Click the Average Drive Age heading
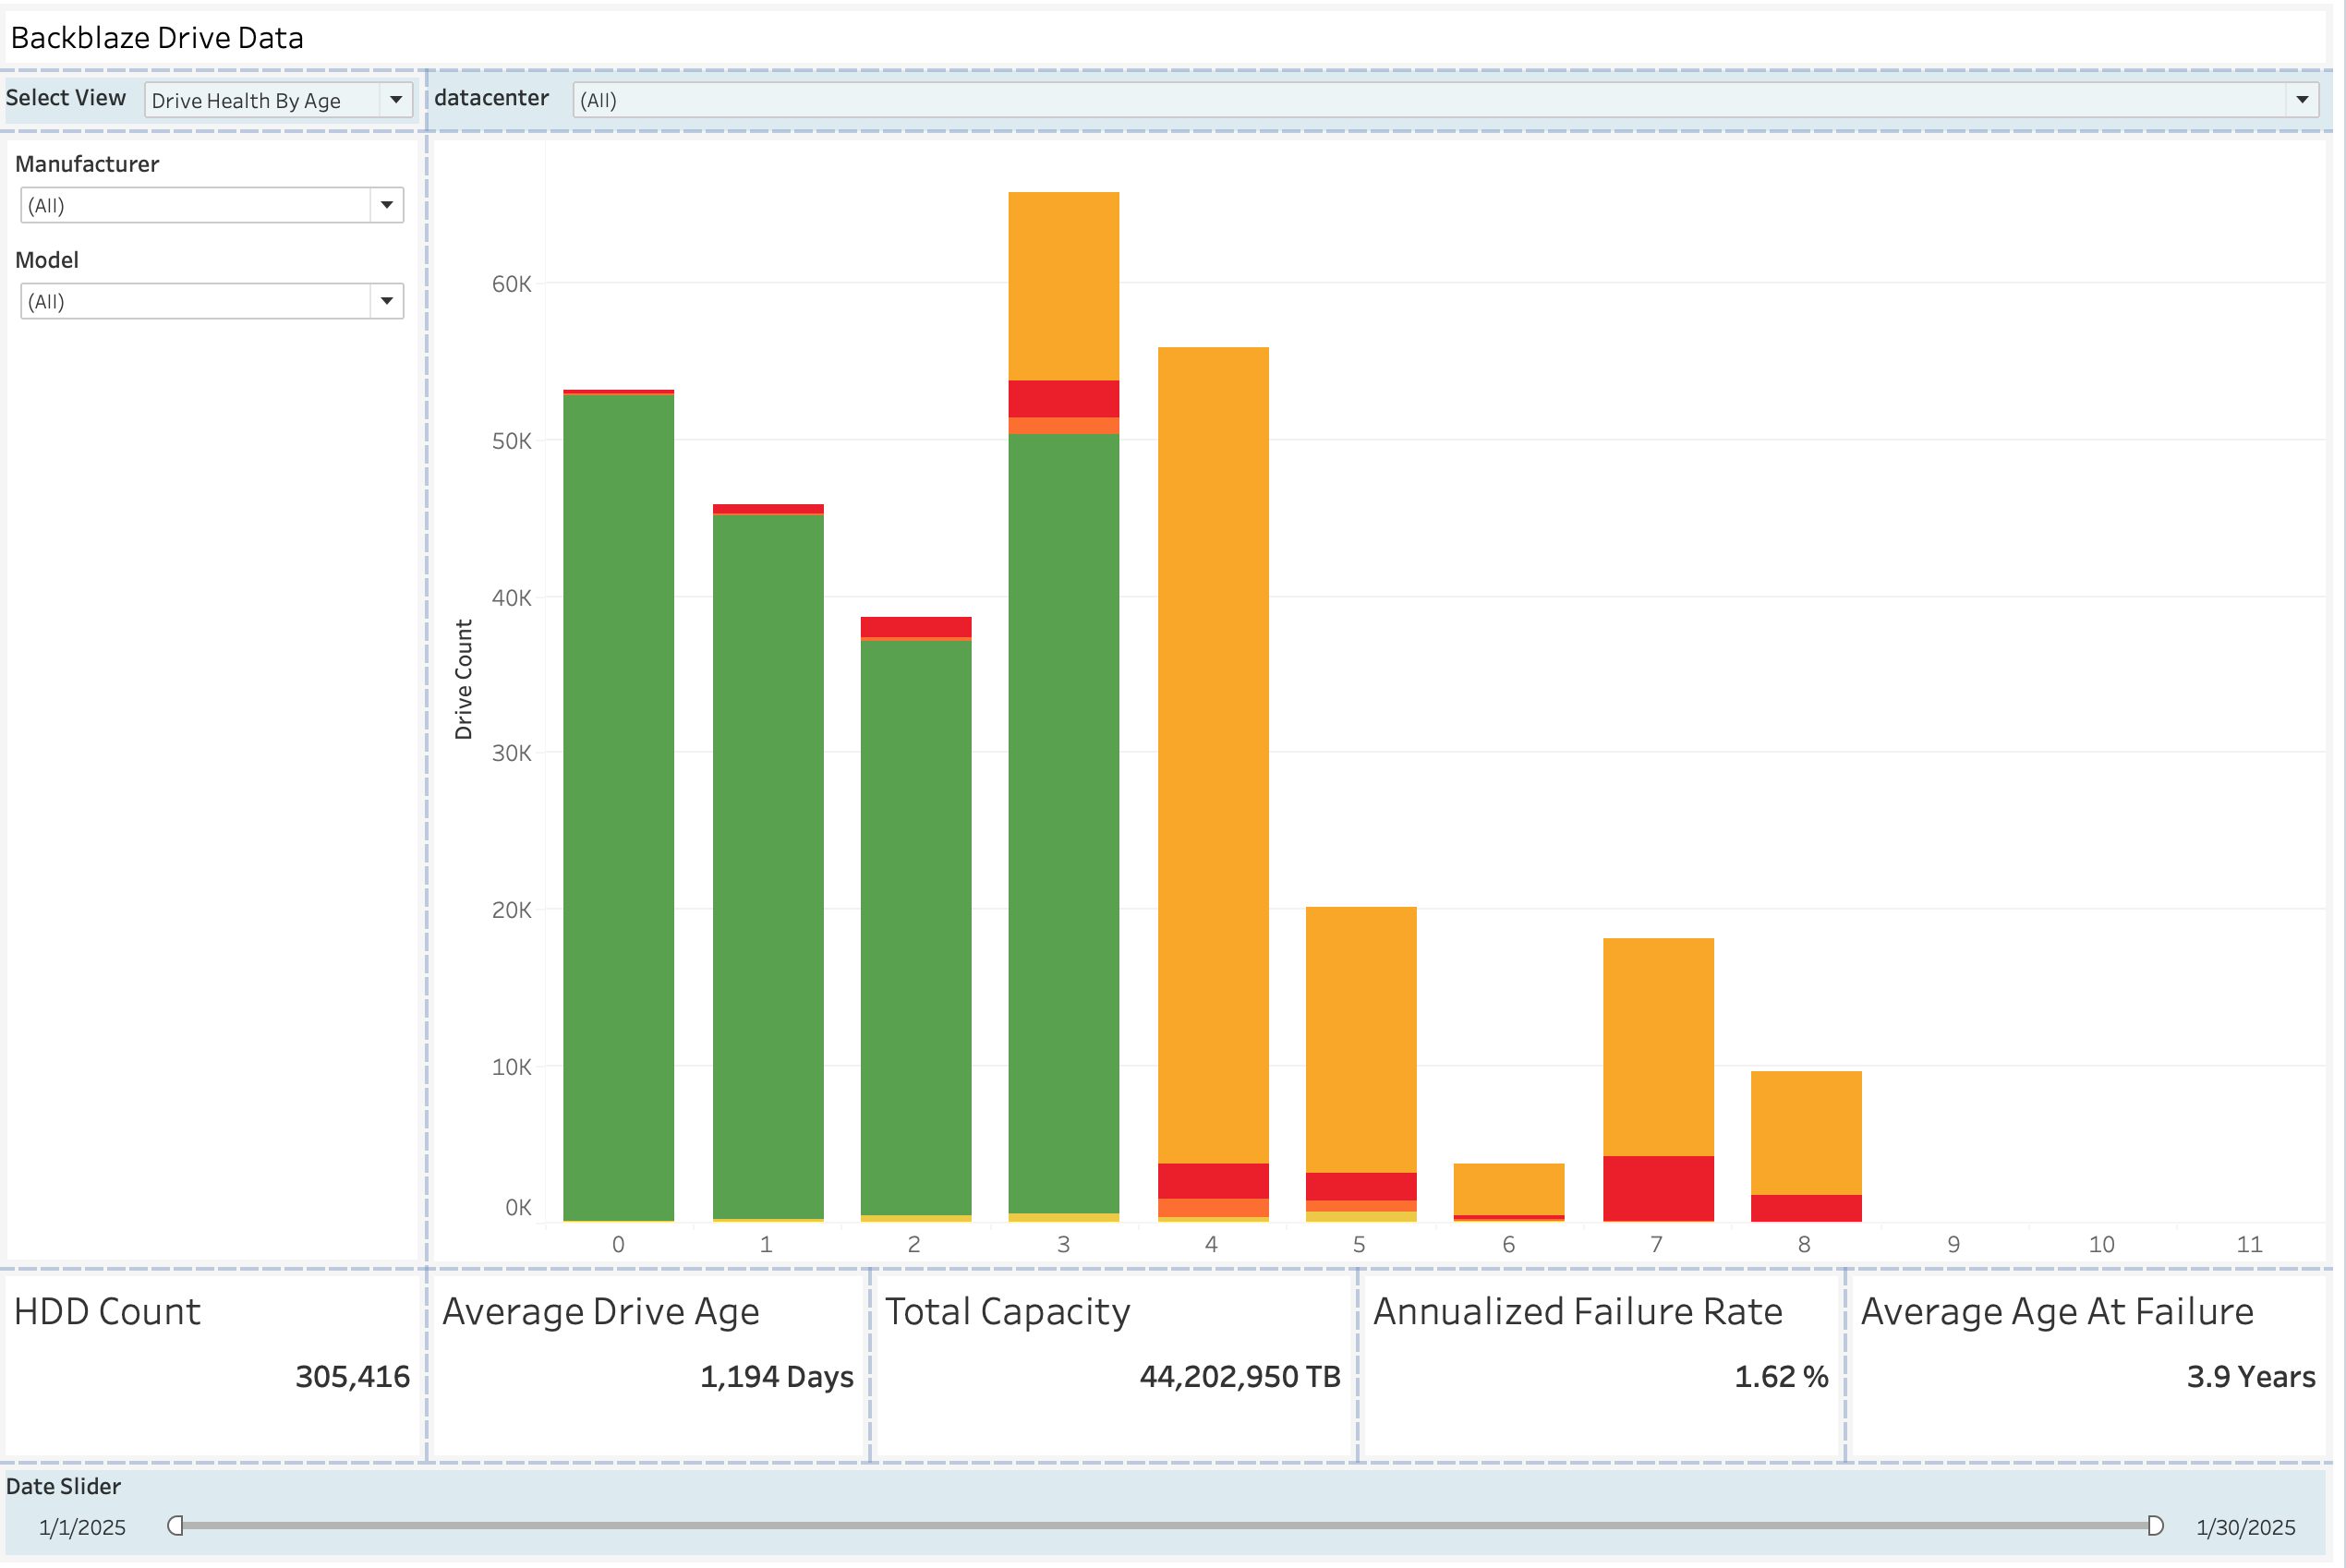 [x=601, y=1312]
